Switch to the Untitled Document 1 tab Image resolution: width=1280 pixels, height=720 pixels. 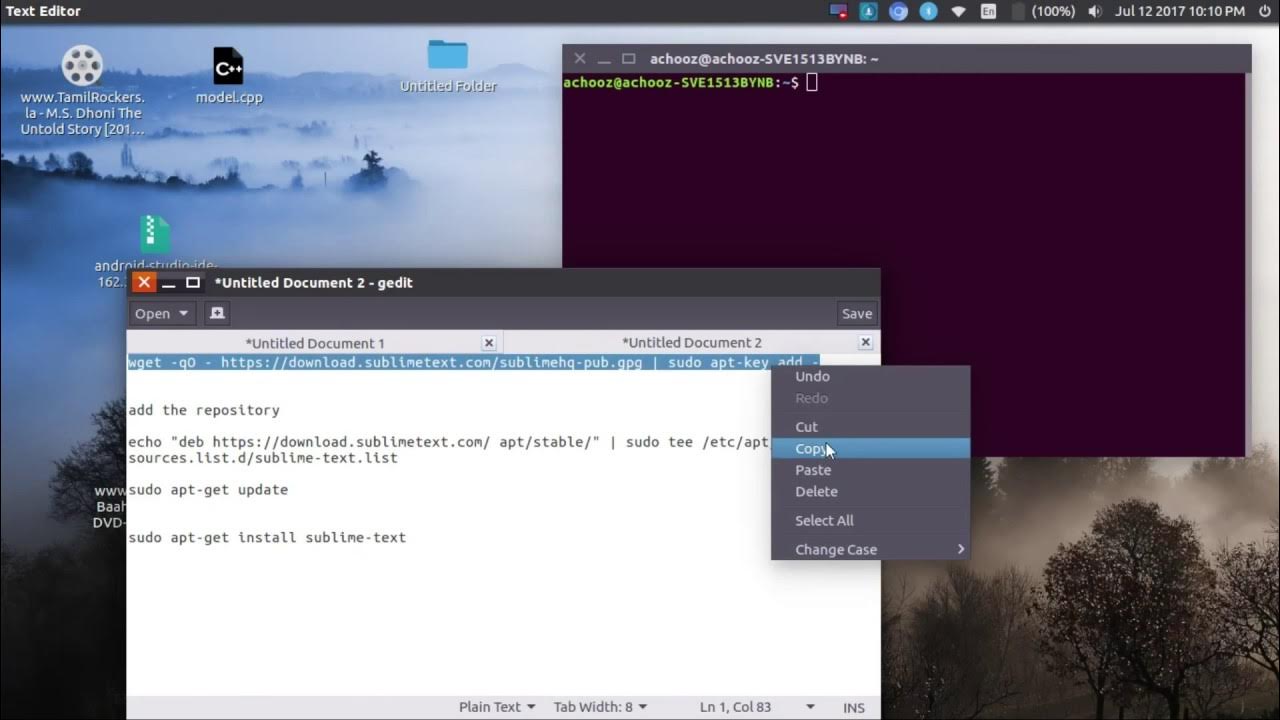[314, 343]
